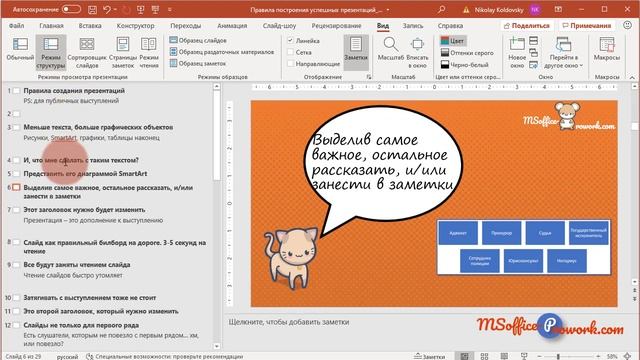
Task: Toggle the Заметки ribbon button
Action: pos(356,53)
